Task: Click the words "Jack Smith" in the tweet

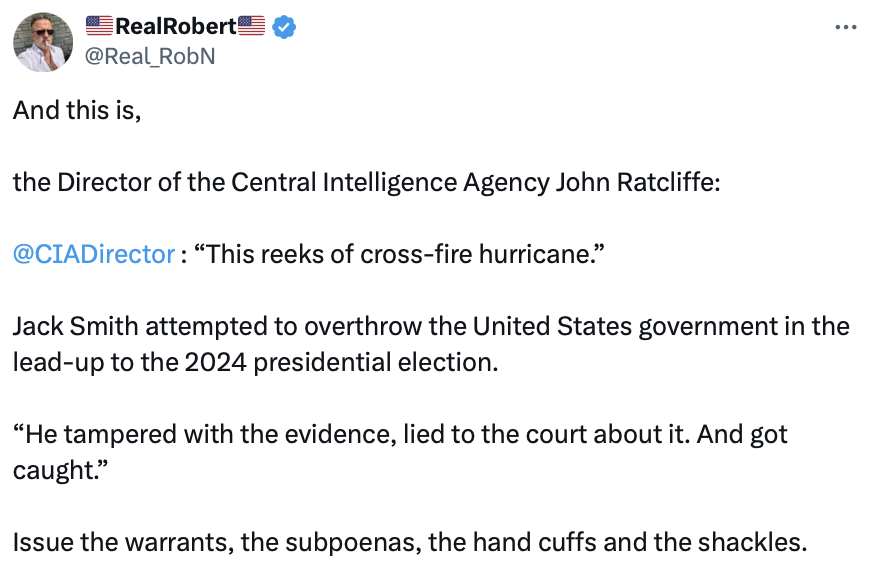Action: pyautogui.click(x=67, y=326)
